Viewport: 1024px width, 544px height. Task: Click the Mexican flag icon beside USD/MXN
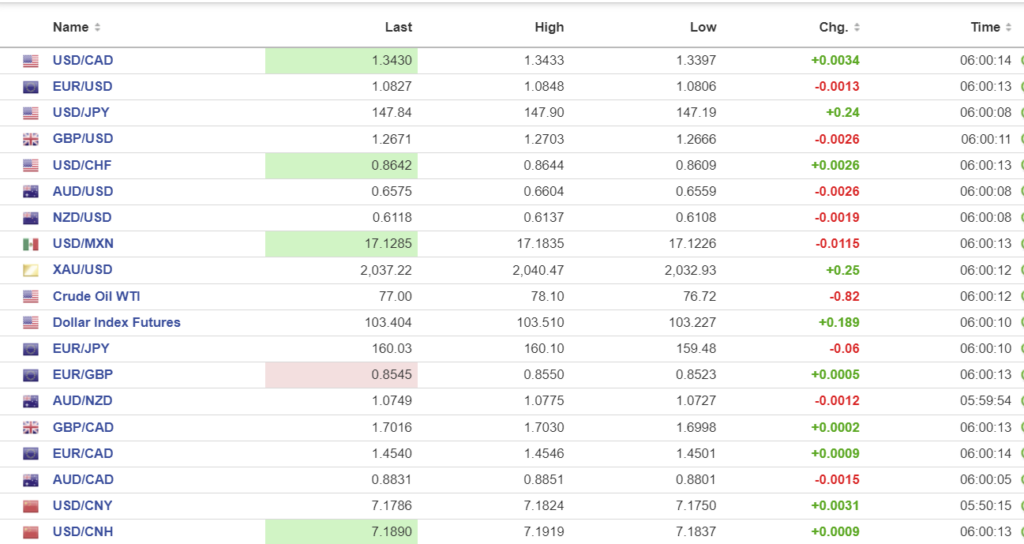(31, 244)
